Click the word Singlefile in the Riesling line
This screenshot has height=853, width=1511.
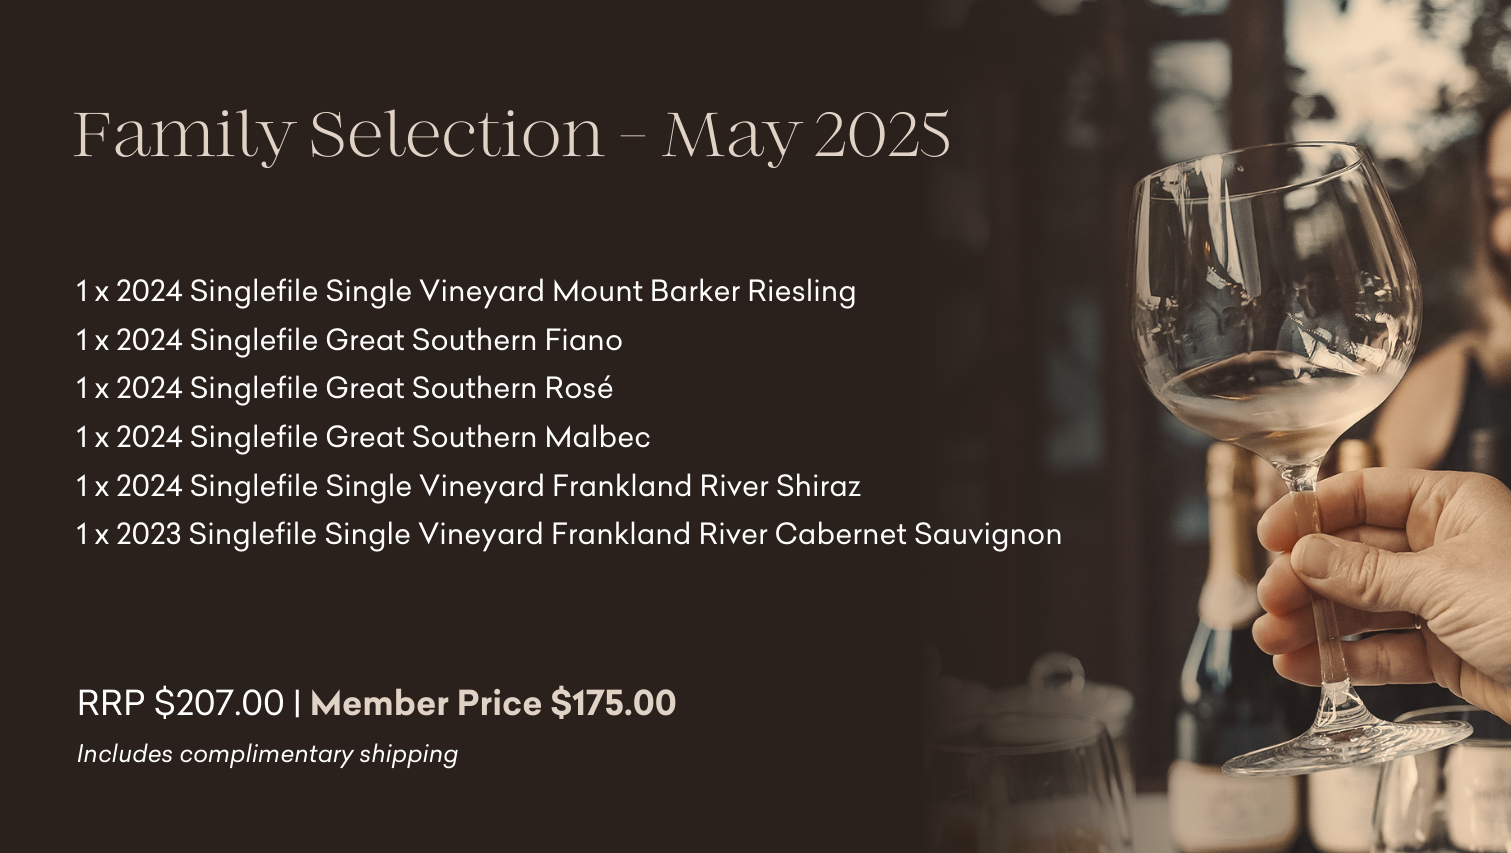[x=254, y=291]
